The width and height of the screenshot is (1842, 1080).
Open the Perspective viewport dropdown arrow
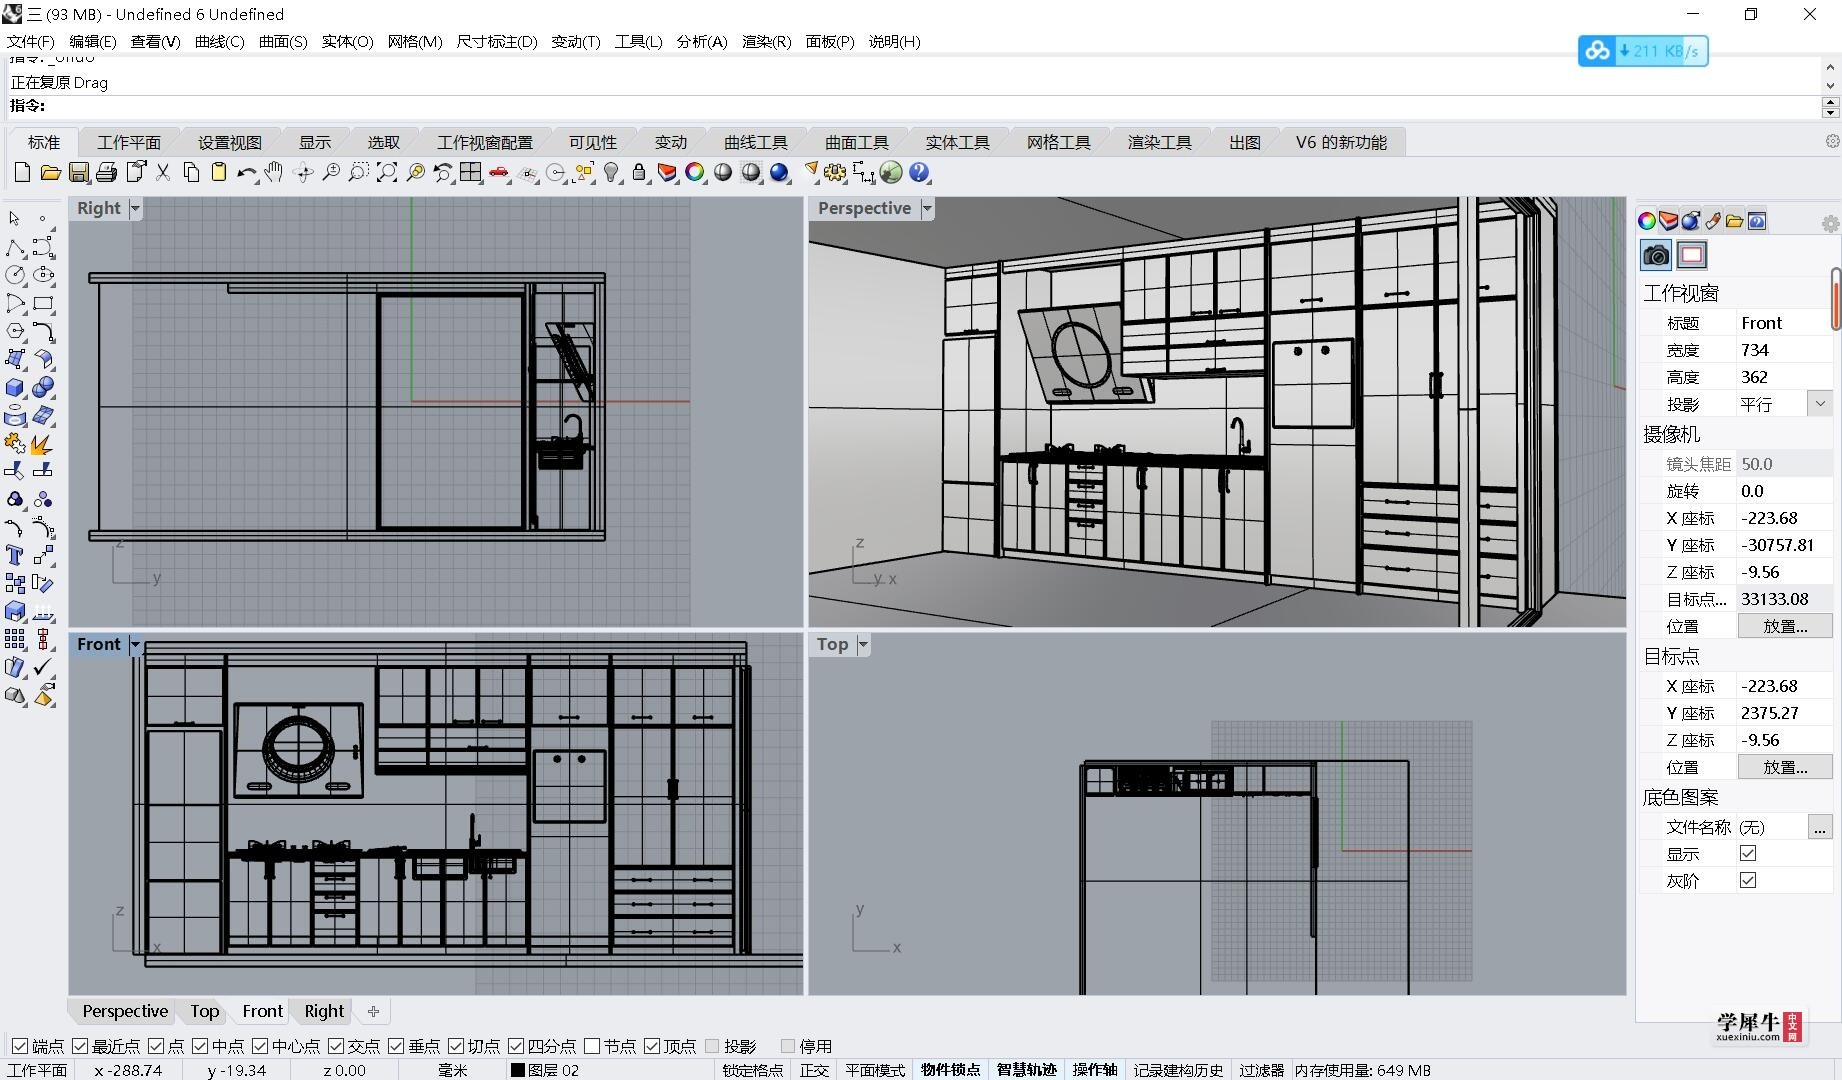pos(927,208)
